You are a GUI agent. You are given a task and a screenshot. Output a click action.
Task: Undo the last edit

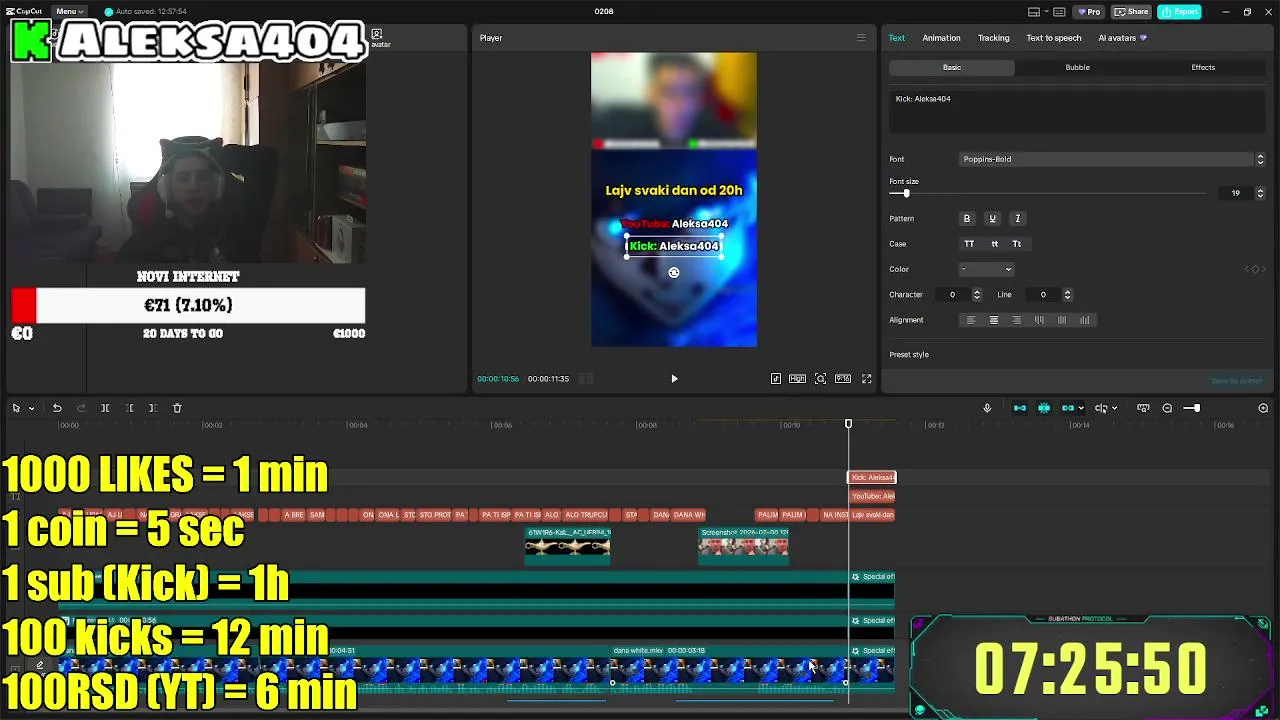57,408
